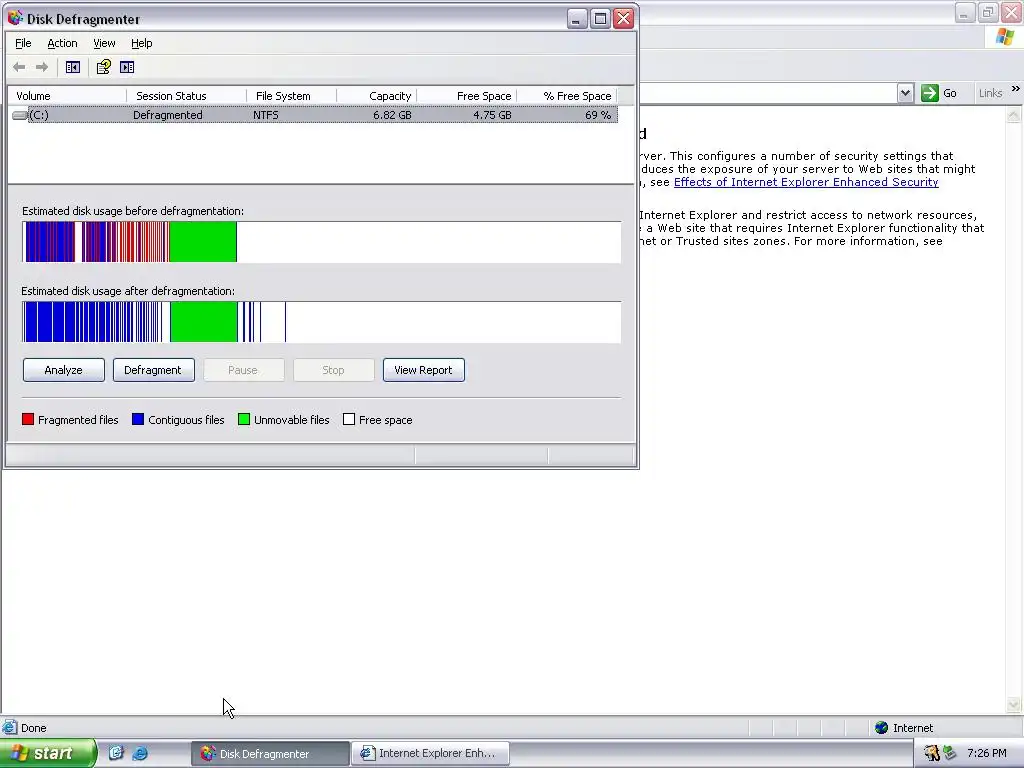Click the Links label in Internet Explorer
The width and height of the screenshot is (1024, 768).
[x=990, y=93]
